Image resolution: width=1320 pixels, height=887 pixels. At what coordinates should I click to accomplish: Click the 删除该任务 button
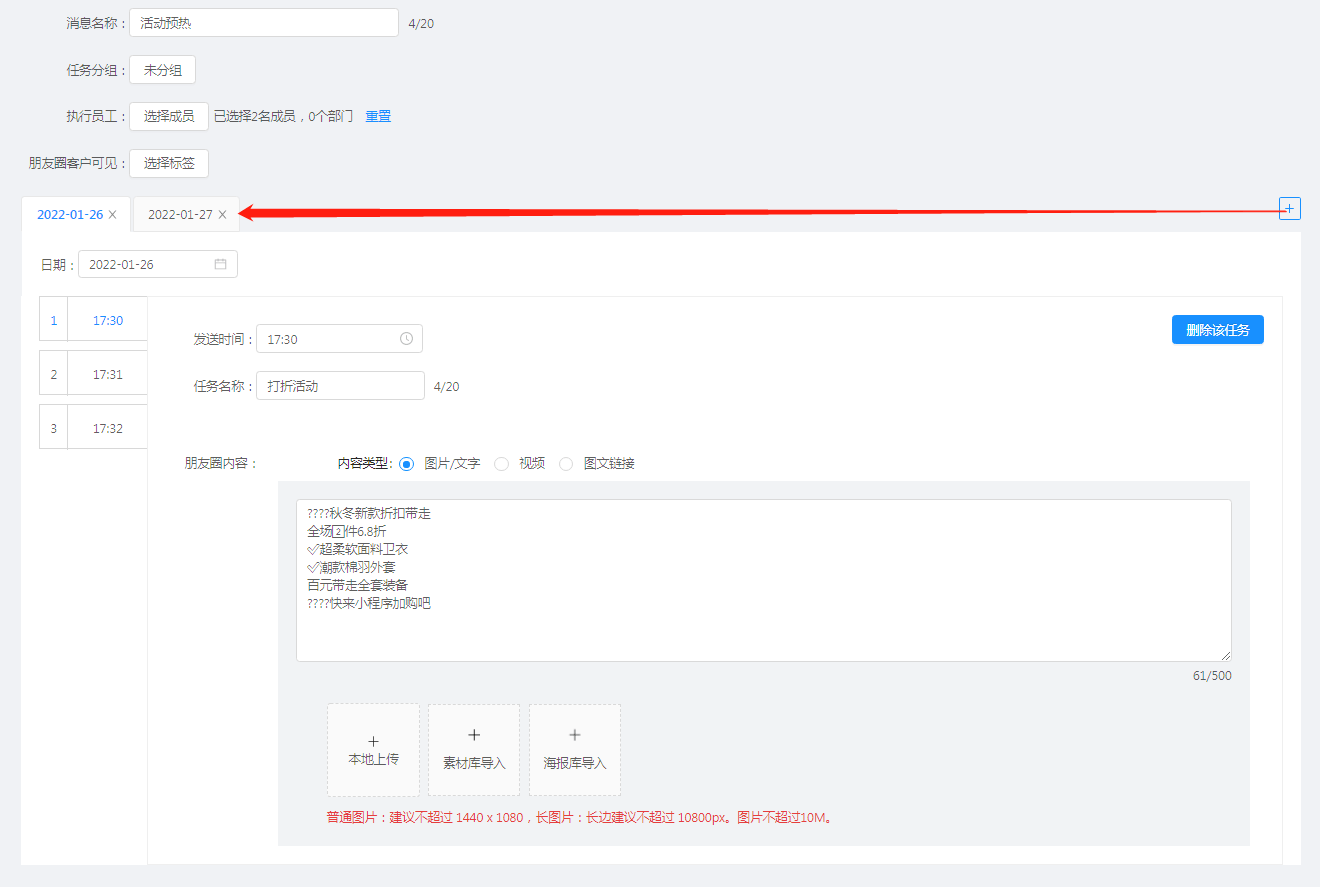(x=1218, y=330)
